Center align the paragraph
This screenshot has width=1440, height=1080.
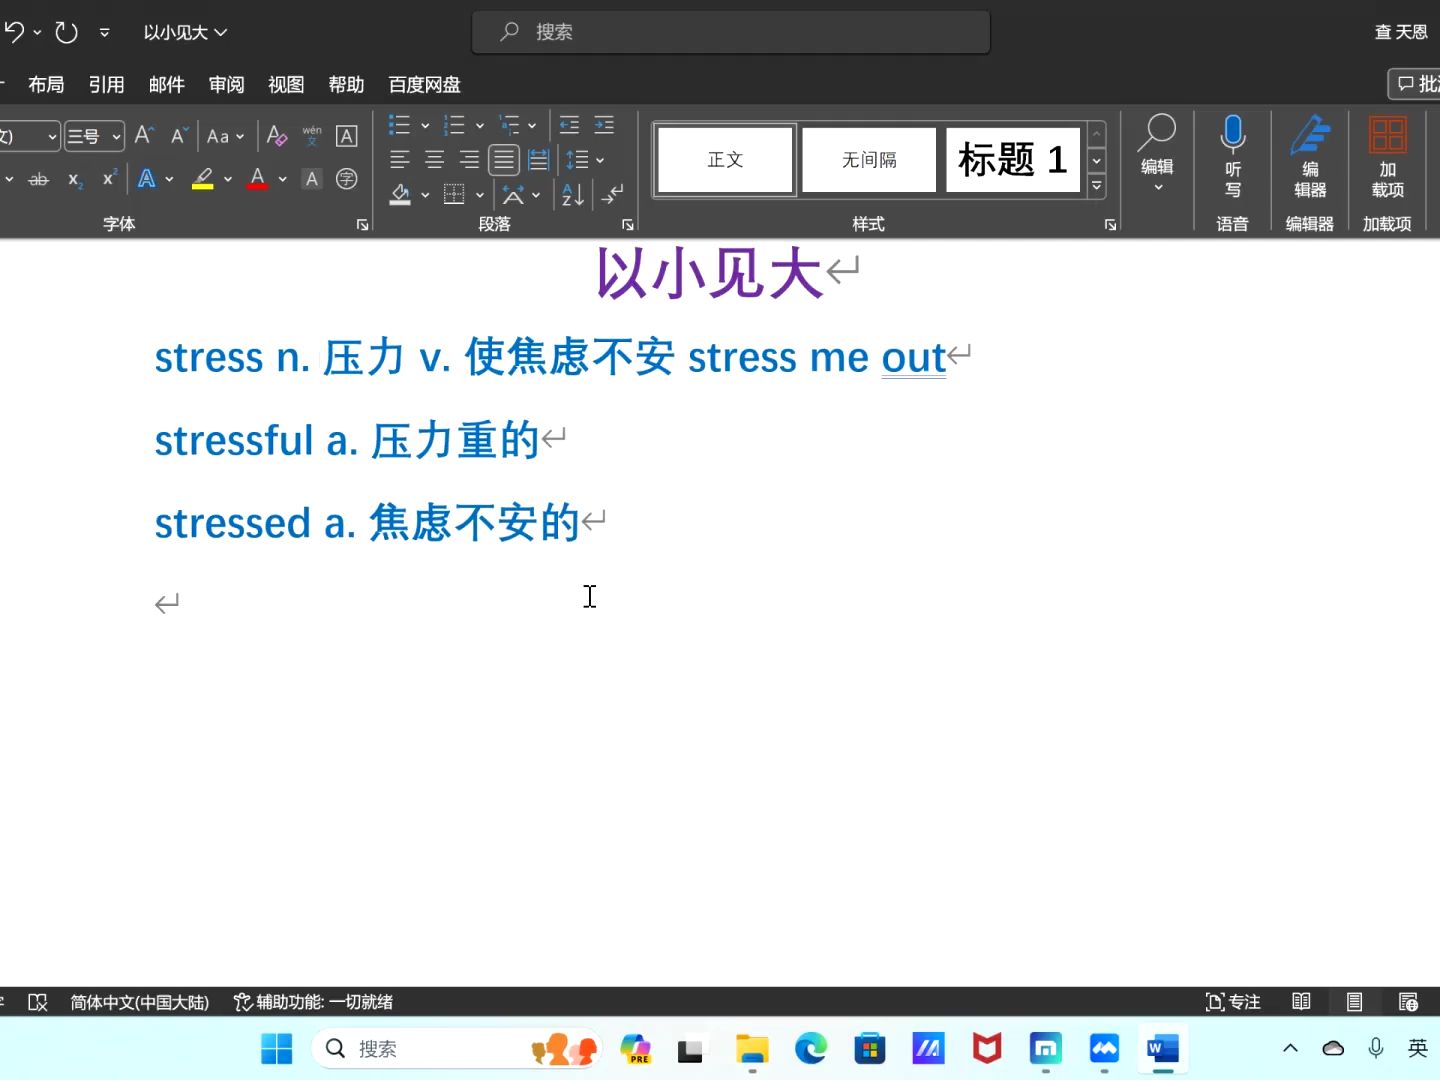(434, 160)
